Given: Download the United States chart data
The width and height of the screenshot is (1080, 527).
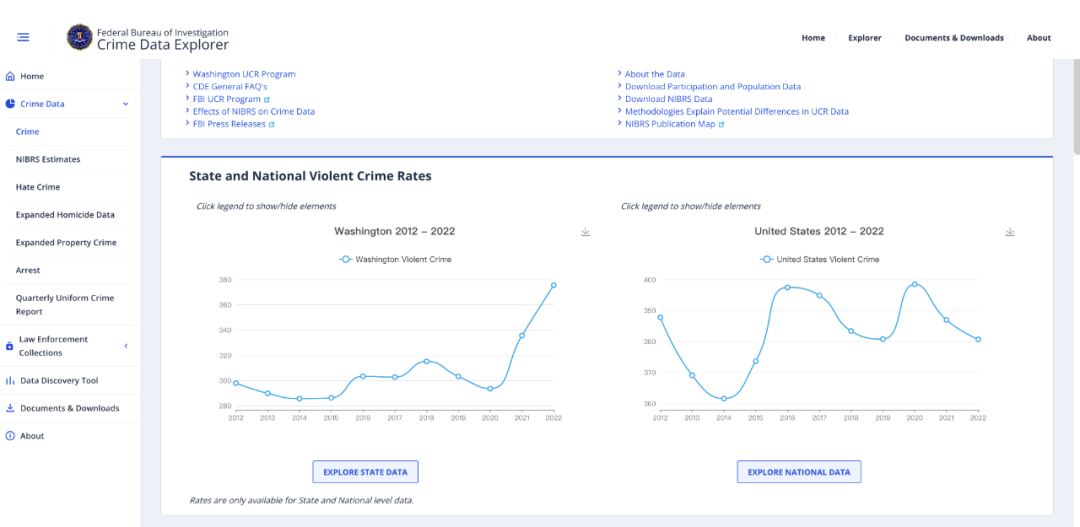Looking at the screenshot, I should click(x=1010, y=232).
